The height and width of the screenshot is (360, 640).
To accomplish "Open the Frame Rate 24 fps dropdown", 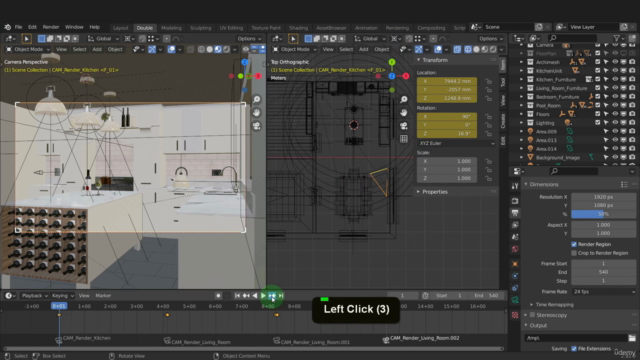I will [x=603, y=292].
